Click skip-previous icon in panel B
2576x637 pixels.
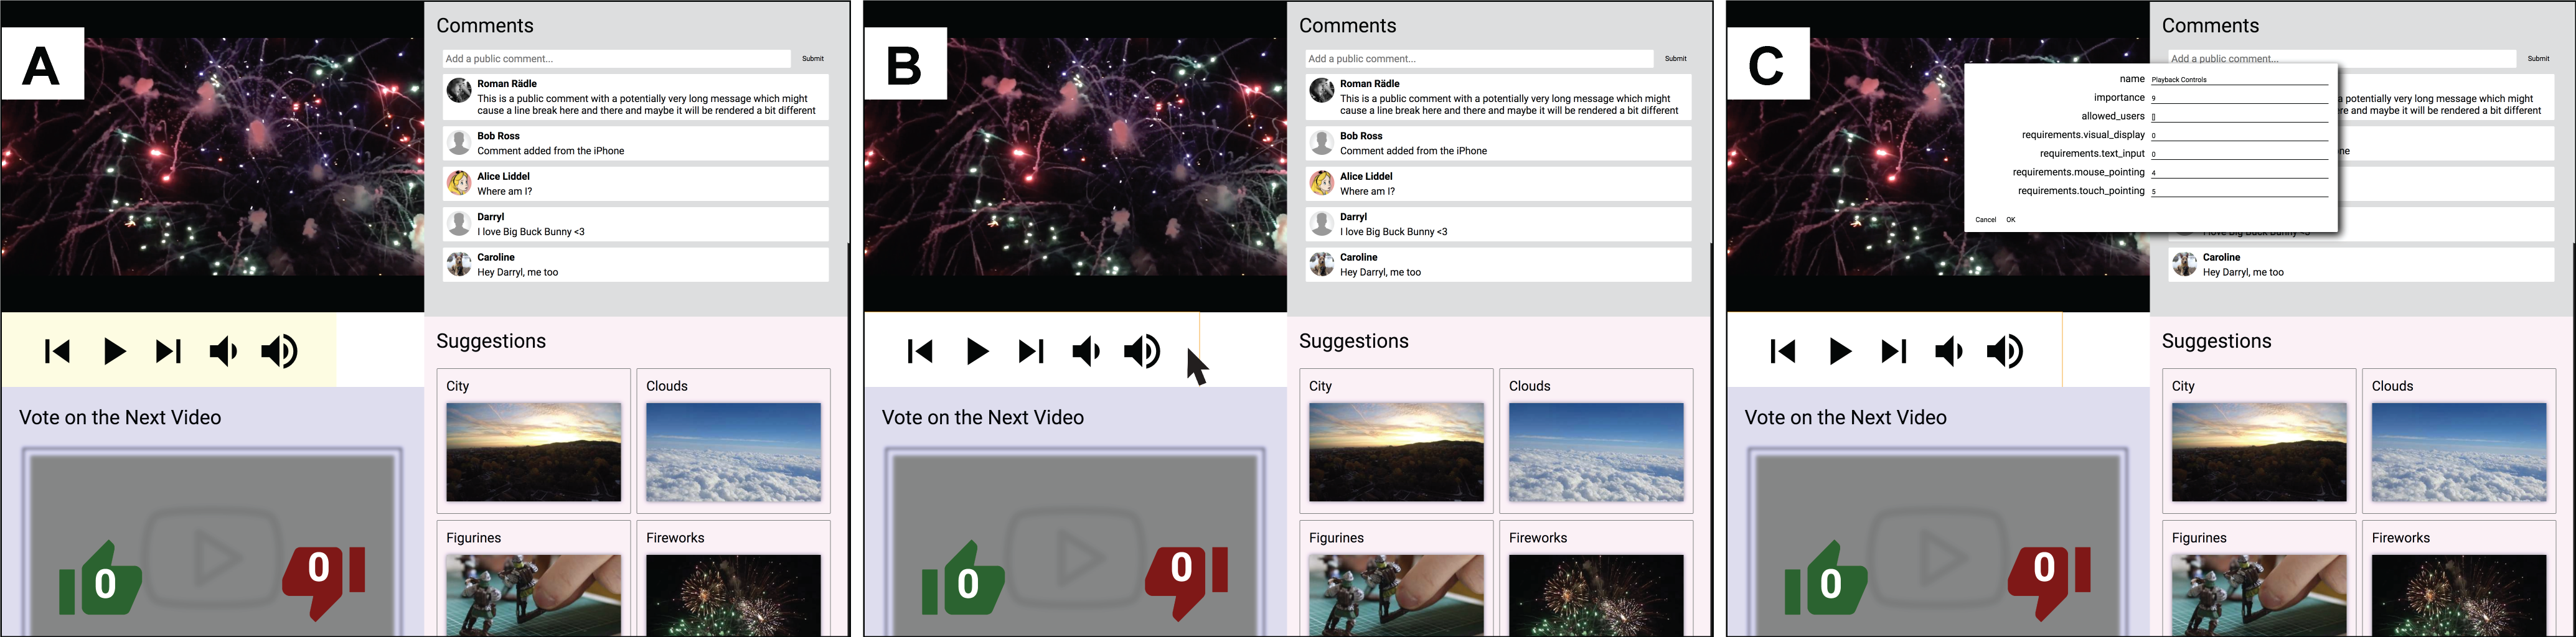(920, 351)
